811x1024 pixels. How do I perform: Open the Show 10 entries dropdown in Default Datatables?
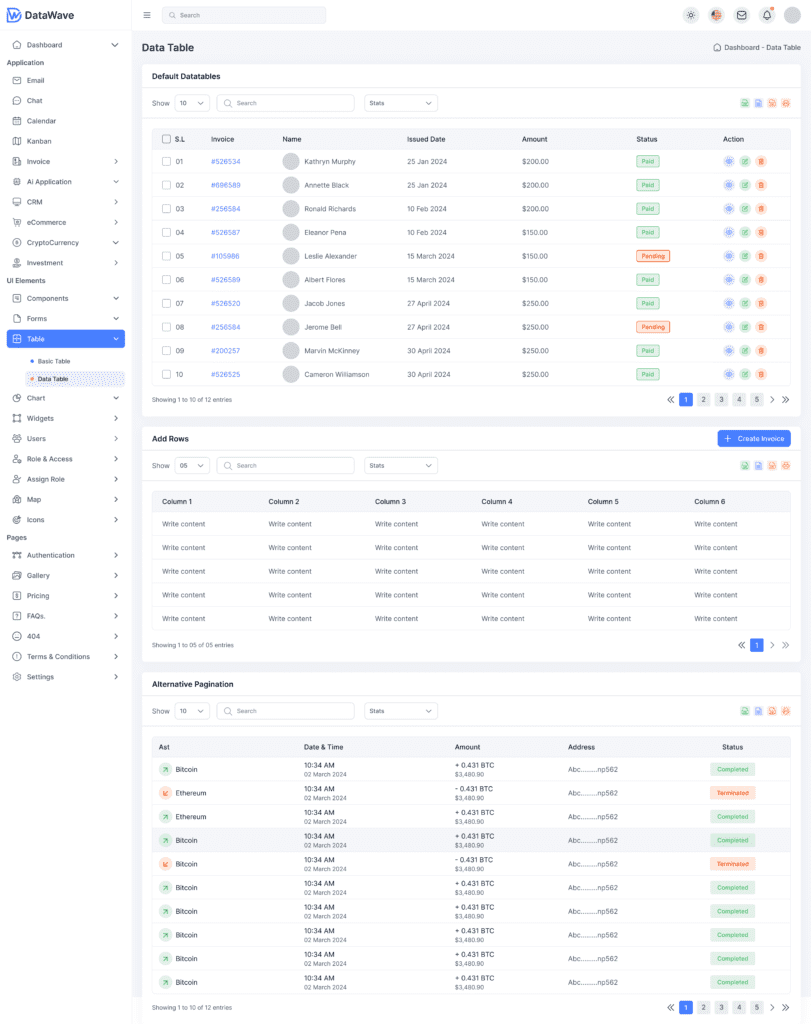(192, 103)
